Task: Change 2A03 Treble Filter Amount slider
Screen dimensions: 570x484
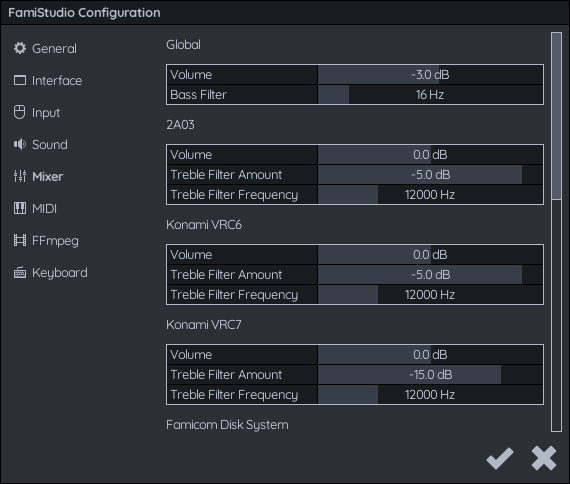Action: tap(430, 175)
